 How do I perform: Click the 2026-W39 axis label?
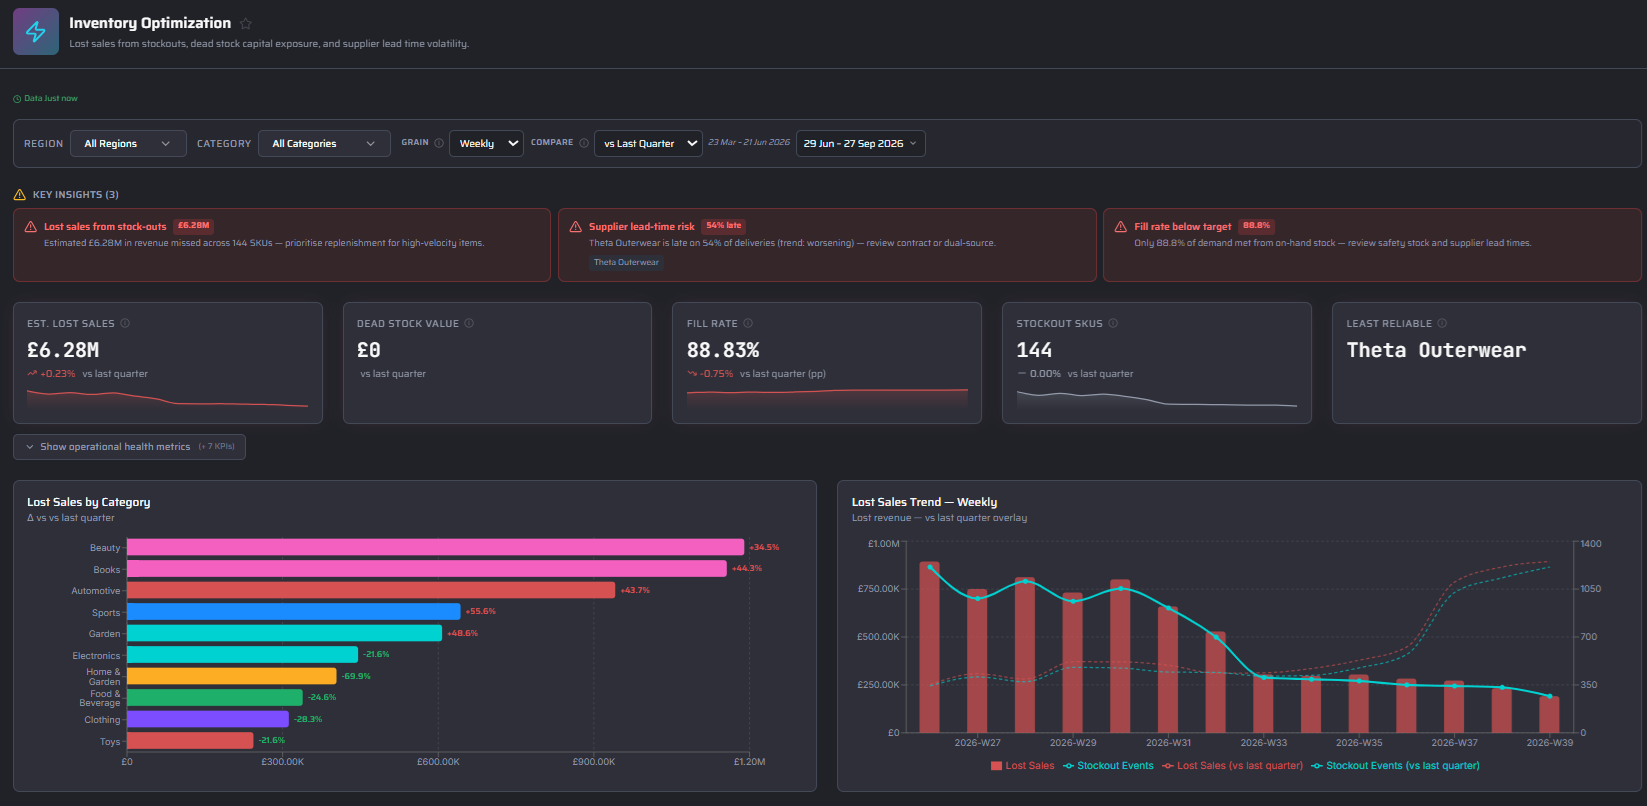[x=1549, y=743]
